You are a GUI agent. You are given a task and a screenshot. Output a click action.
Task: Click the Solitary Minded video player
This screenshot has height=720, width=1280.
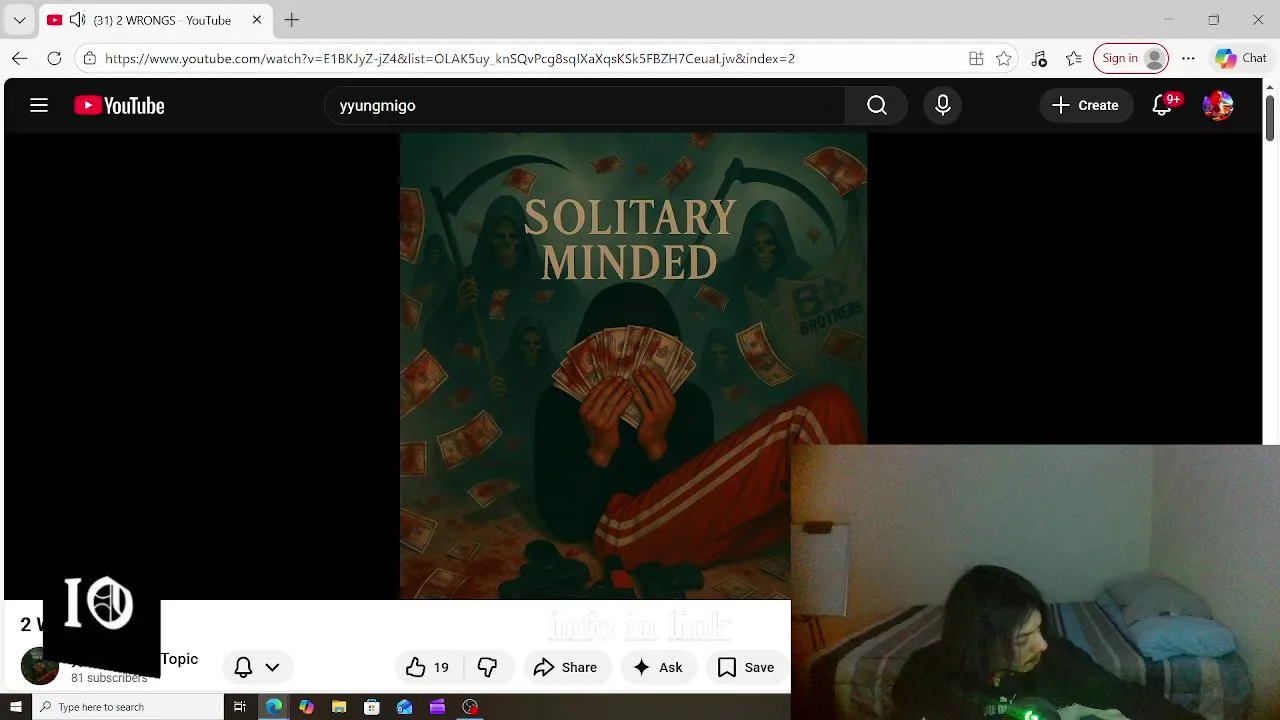tap(633, 366)
